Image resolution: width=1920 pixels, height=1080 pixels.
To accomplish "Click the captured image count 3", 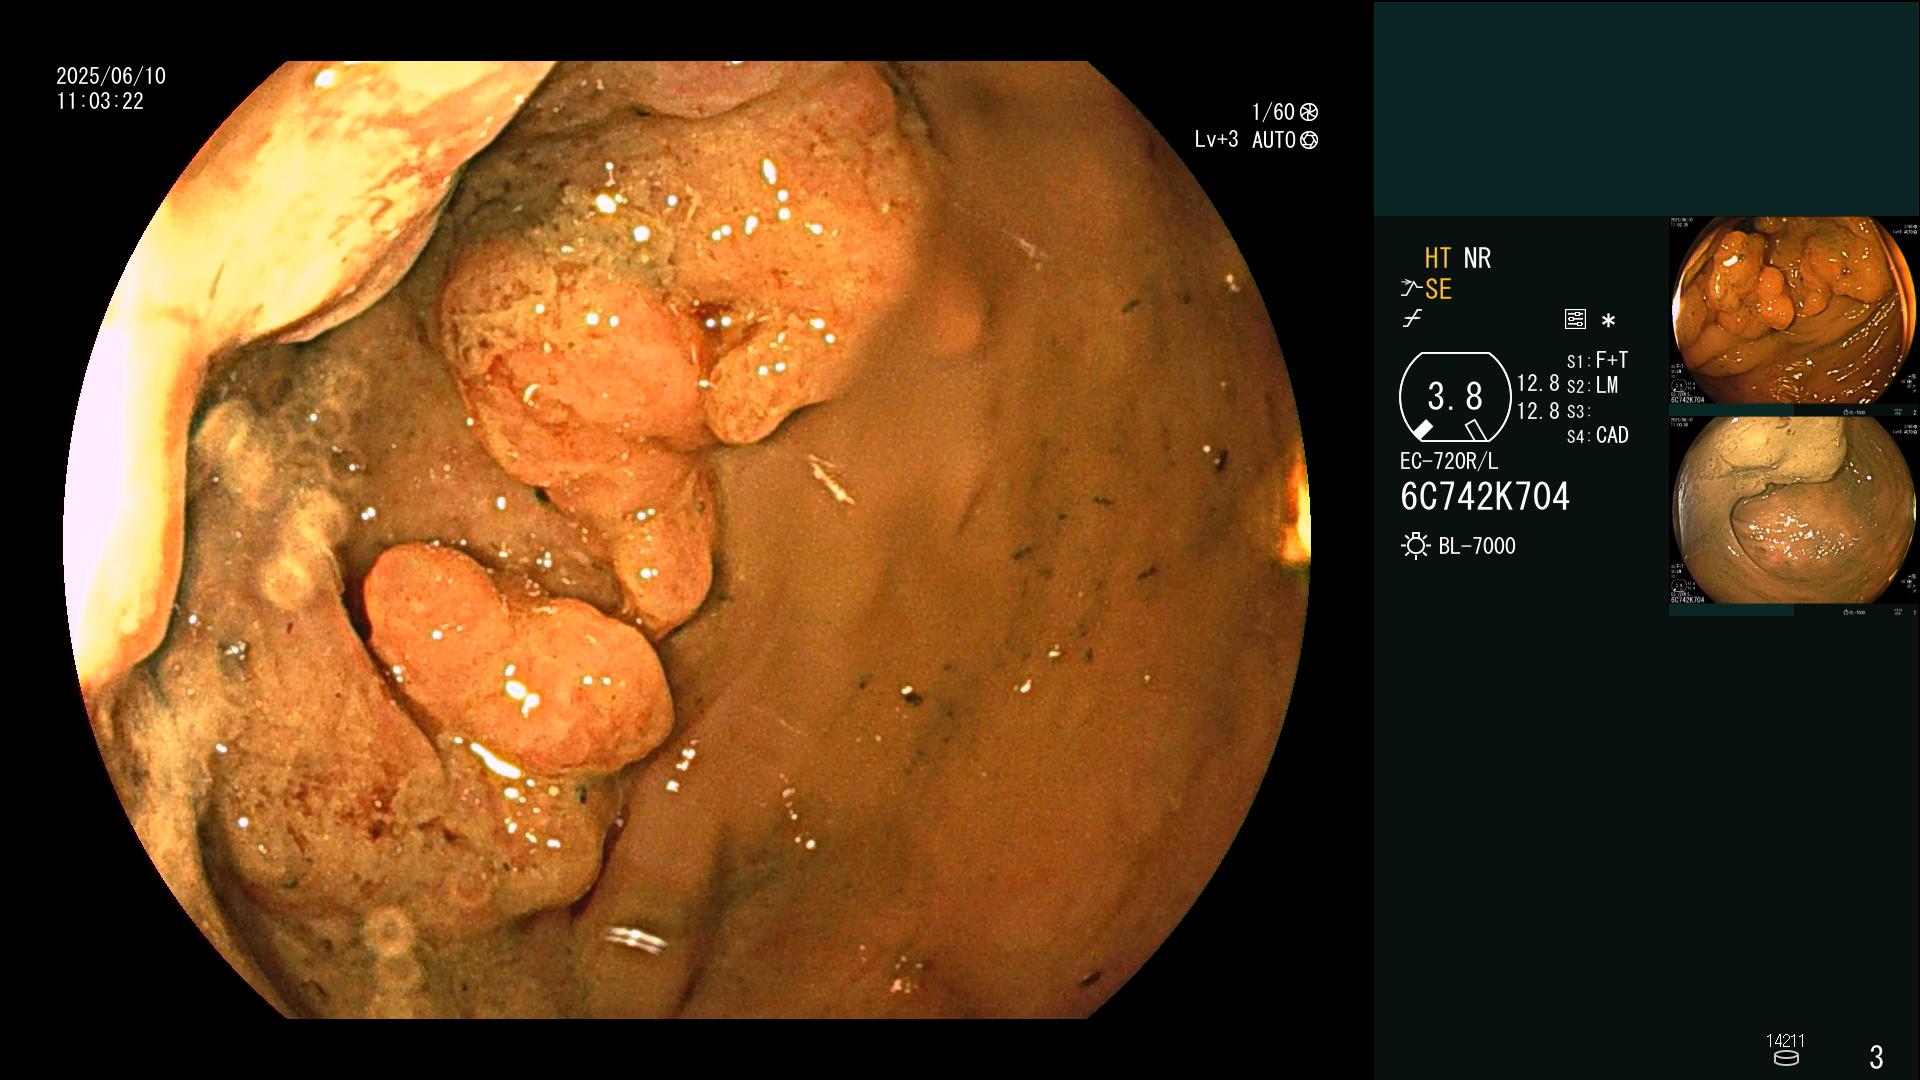I will 1876,1057.
